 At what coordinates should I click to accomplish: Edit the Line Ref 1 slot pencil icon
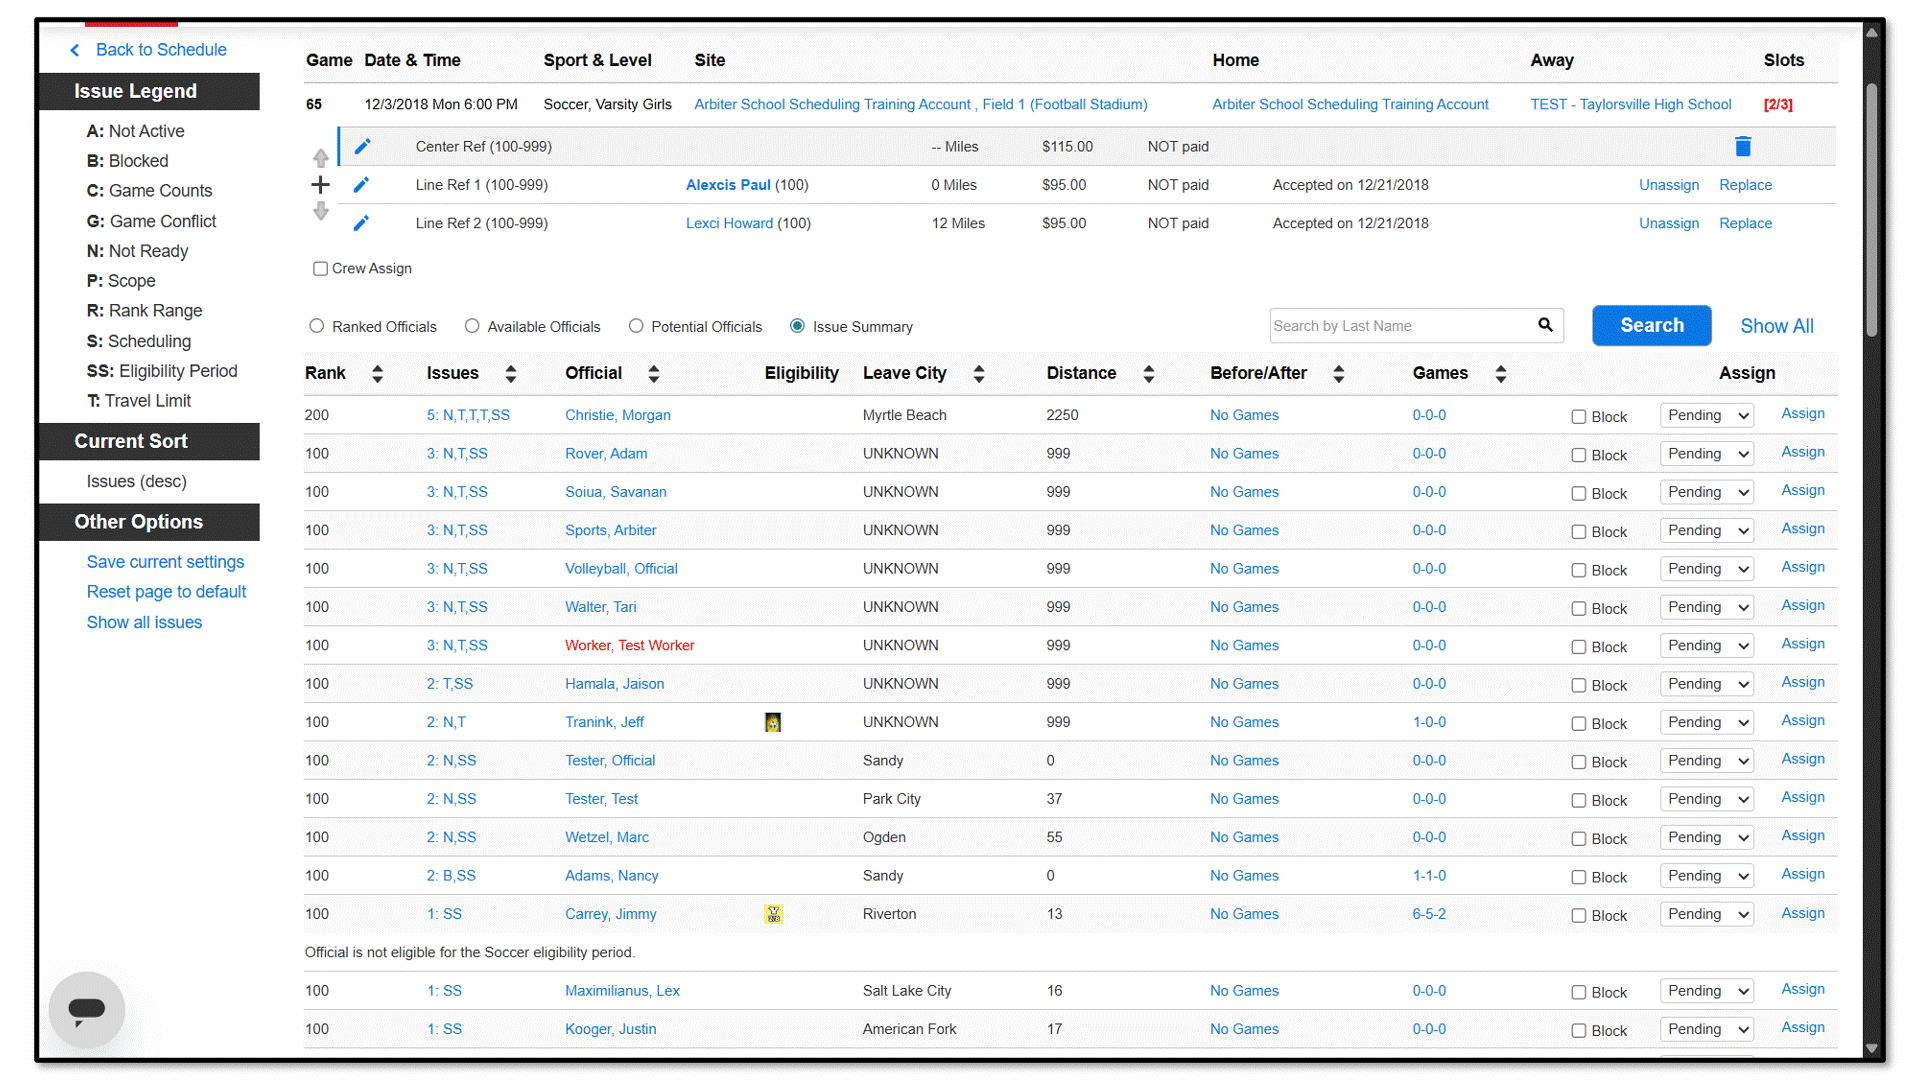coord(361,185)
